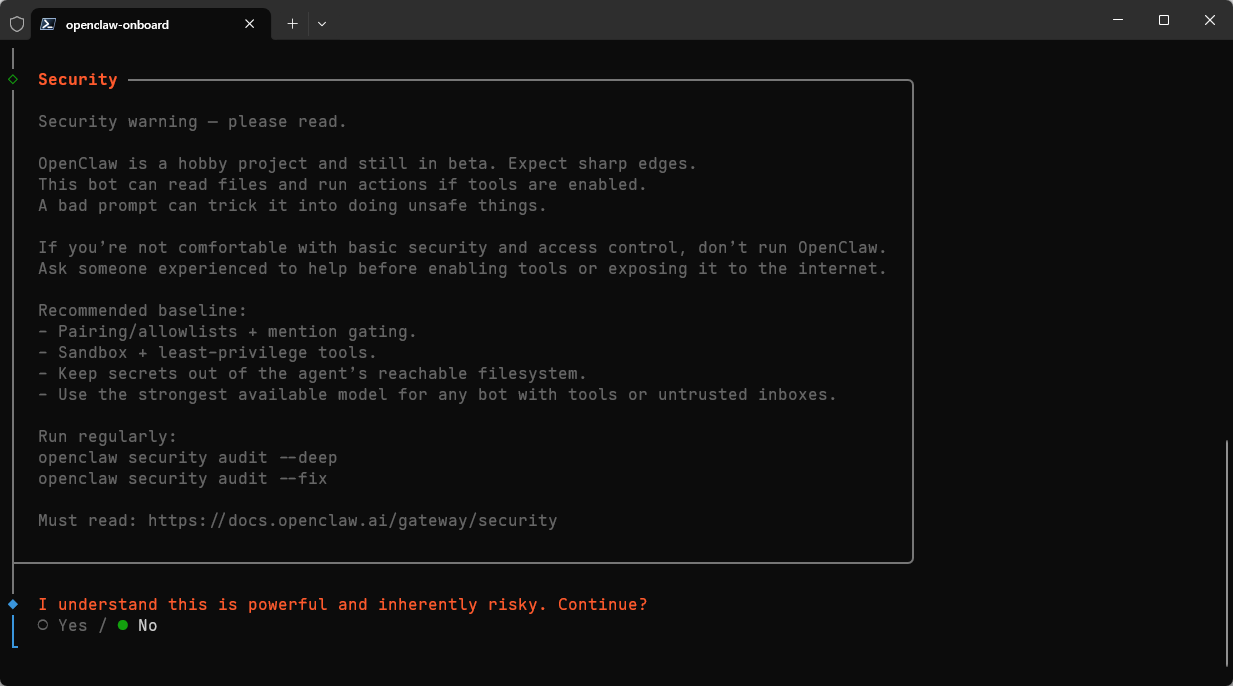The width and height of the screenshot is (1233, 686).
Task: Close the terminal window
Action: [x=1210, y=20]
